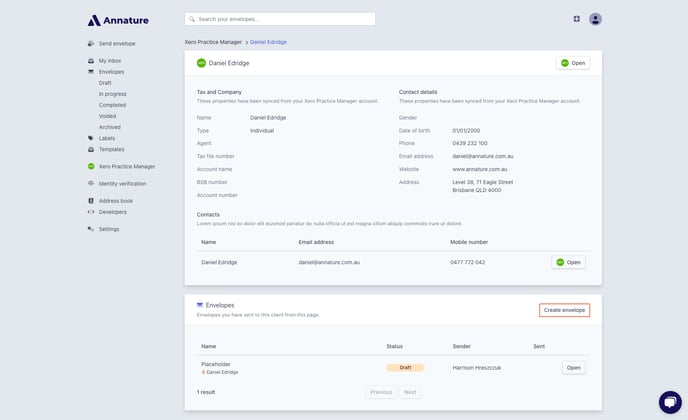688x420 pixels.
Task: Open Completed envelopes
Action: pyautogui.click(x=112, y=105)
